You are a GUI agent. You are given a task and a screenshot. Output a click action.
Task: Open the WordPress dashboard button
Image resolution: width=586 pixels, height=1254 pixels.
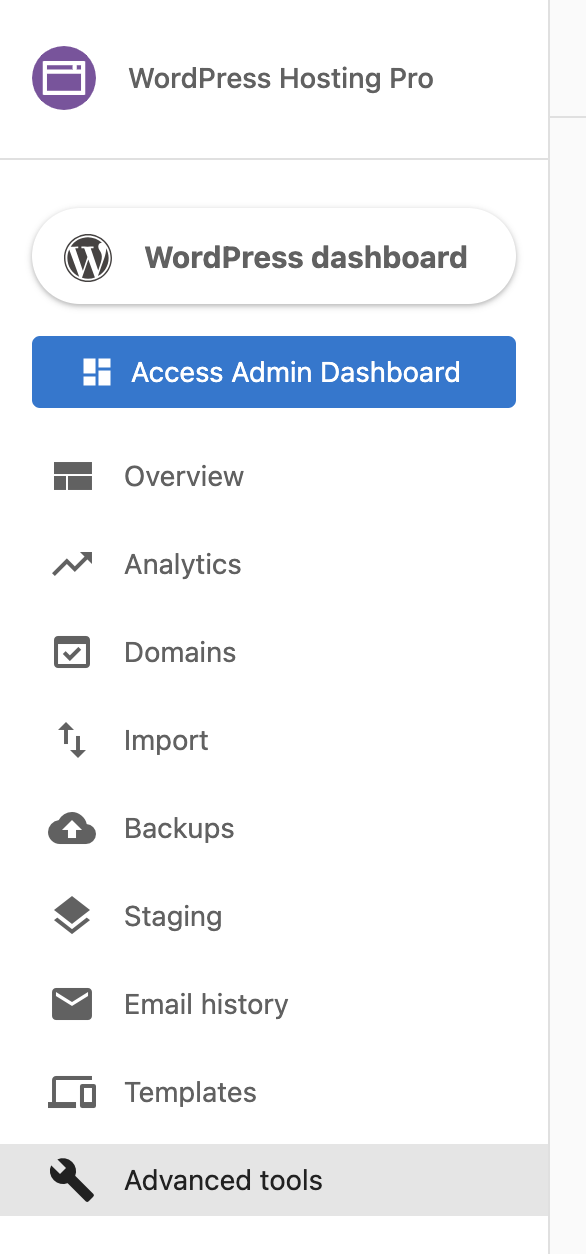274,258
